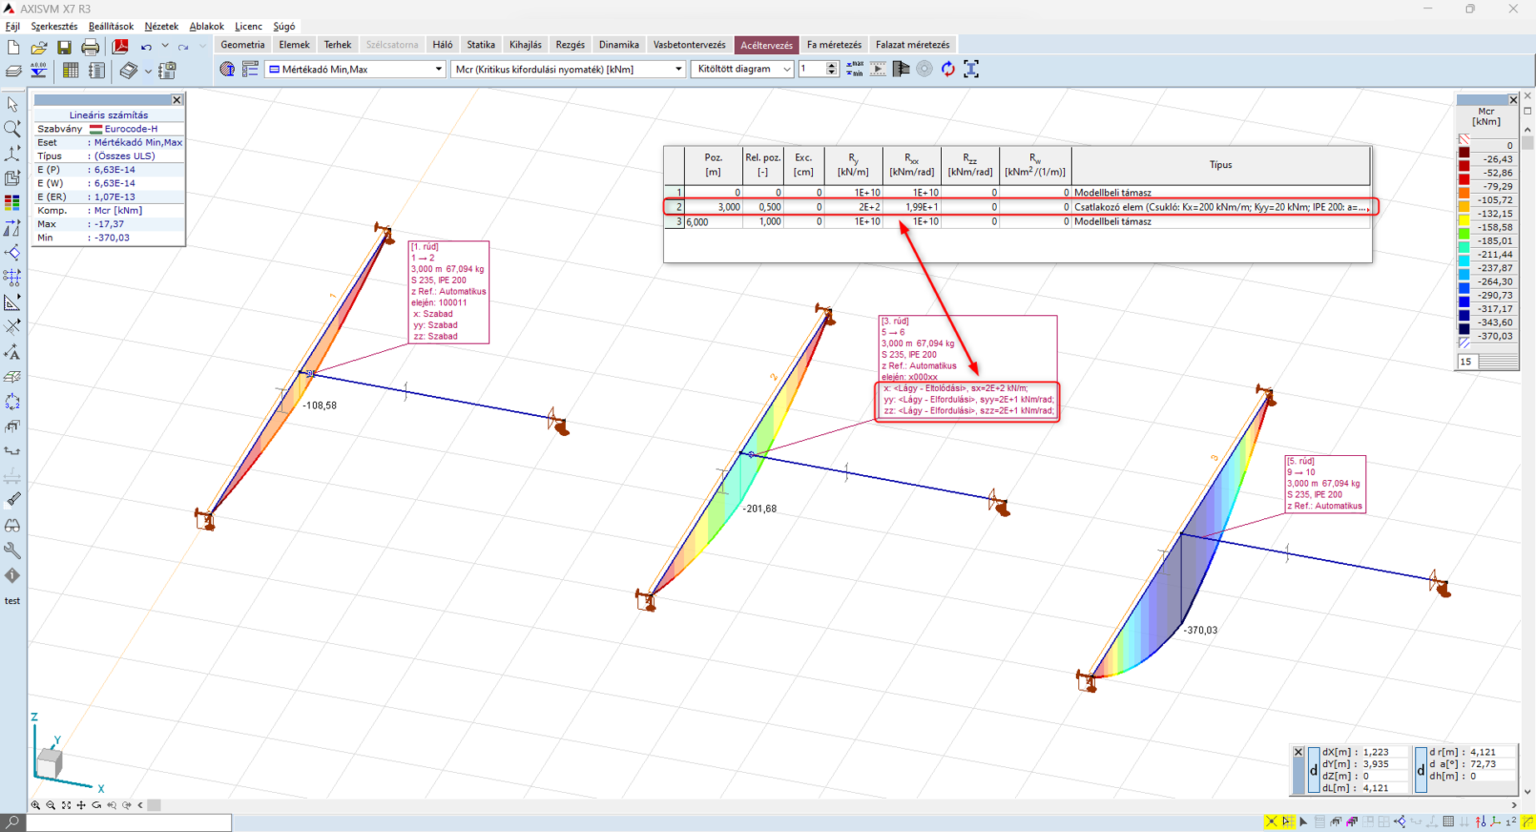Click the test button in the left sidebar

(x=13, y=601)
